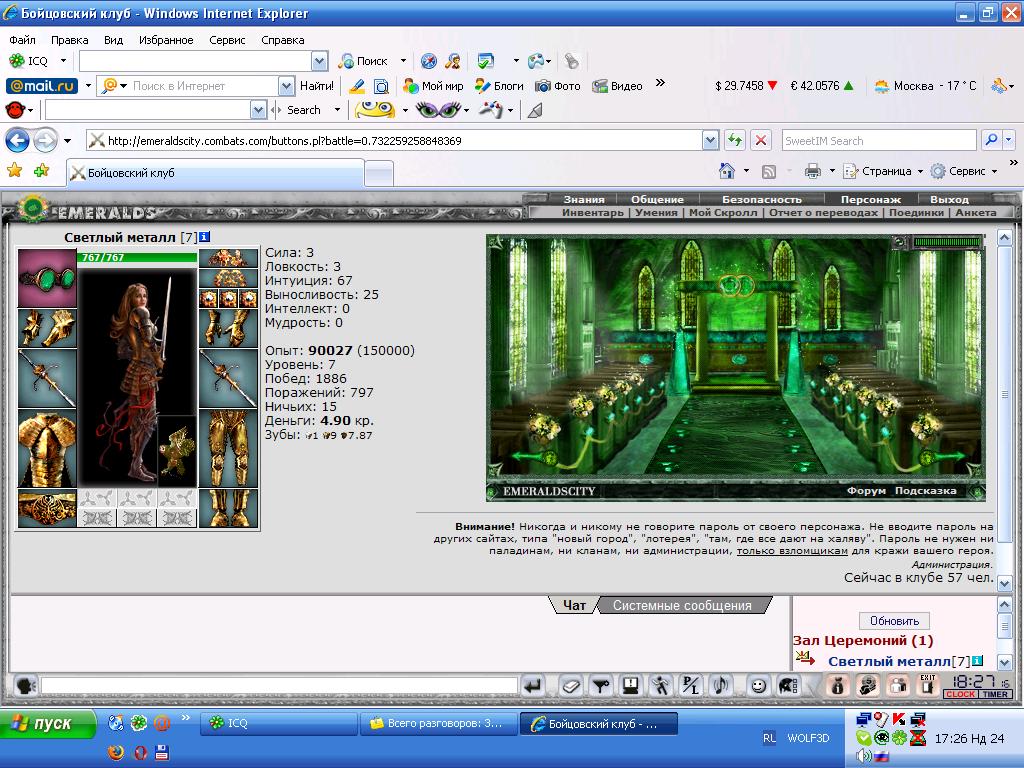The height and width of the screenshot is (768, 1024).
Task: Open the Поединки link
Action: [916, 212]
